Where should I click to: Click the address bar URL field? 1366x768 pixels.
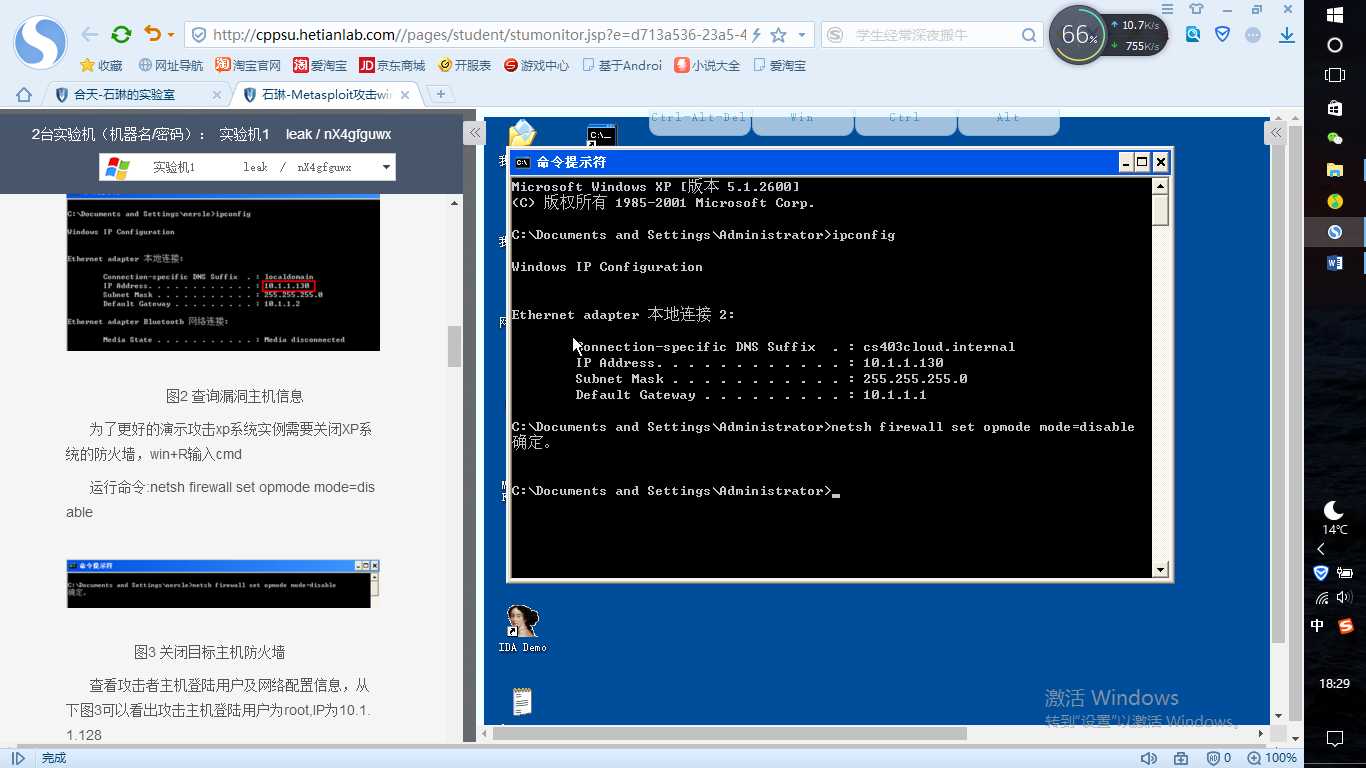coord(478,35)
